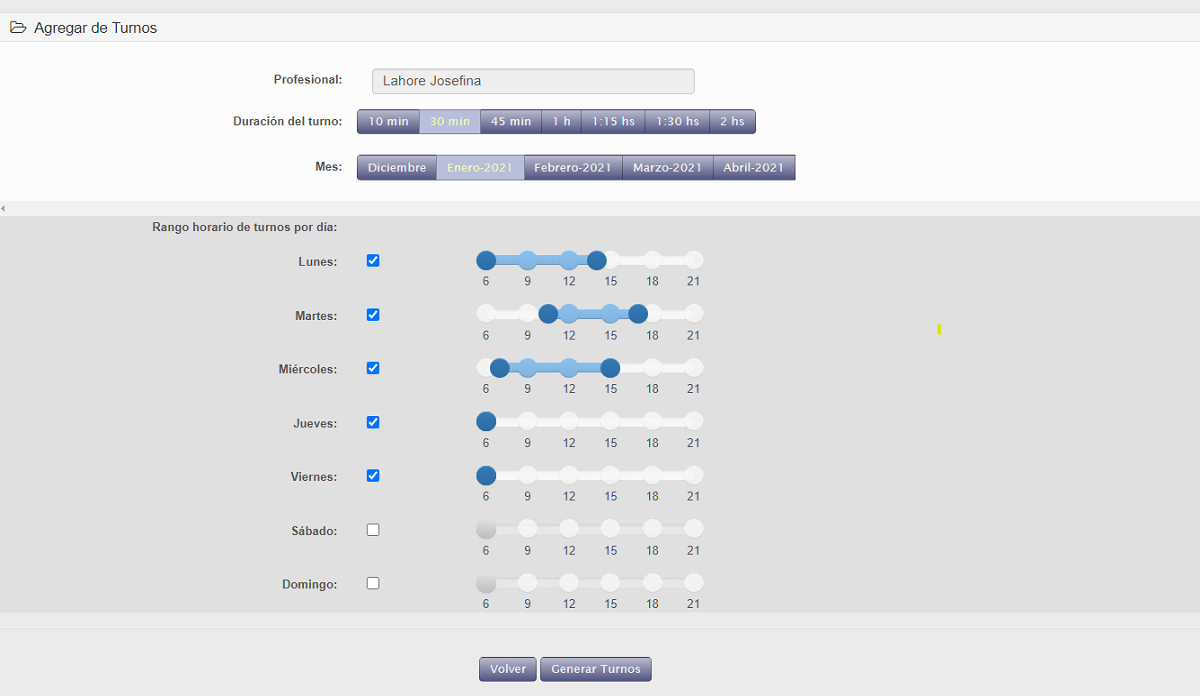Click the Rango horario de turnos por día label
Viewport: 1200px width, 696px height.
coord(245,227)
